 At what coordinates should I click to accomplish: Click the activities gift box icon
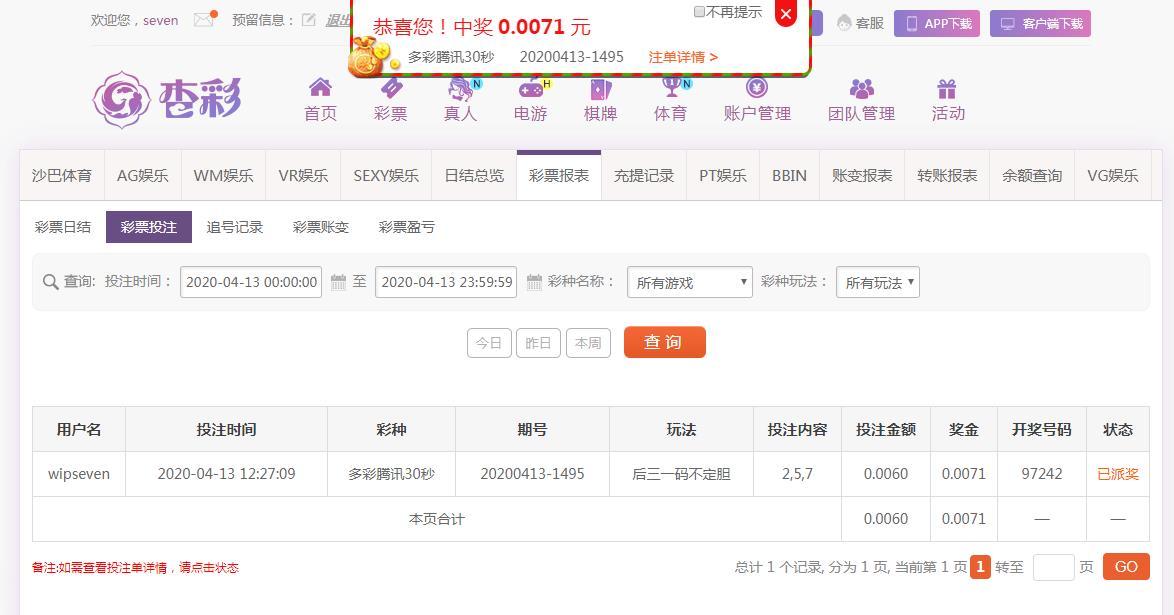coord(947,89)
